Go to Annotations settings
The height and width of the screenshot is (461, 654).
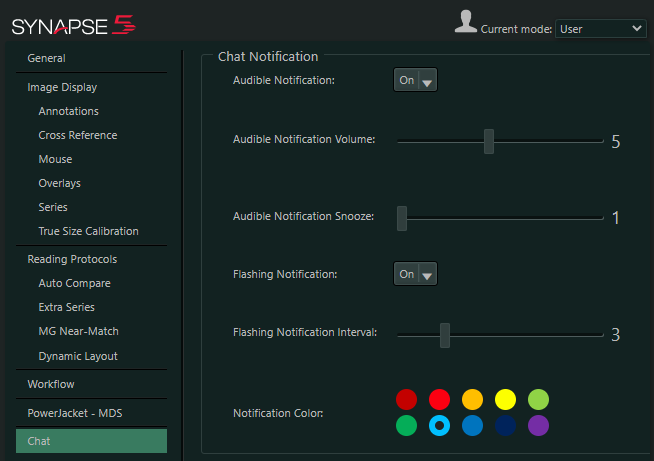pyautogui.click(x=68, y=111)
